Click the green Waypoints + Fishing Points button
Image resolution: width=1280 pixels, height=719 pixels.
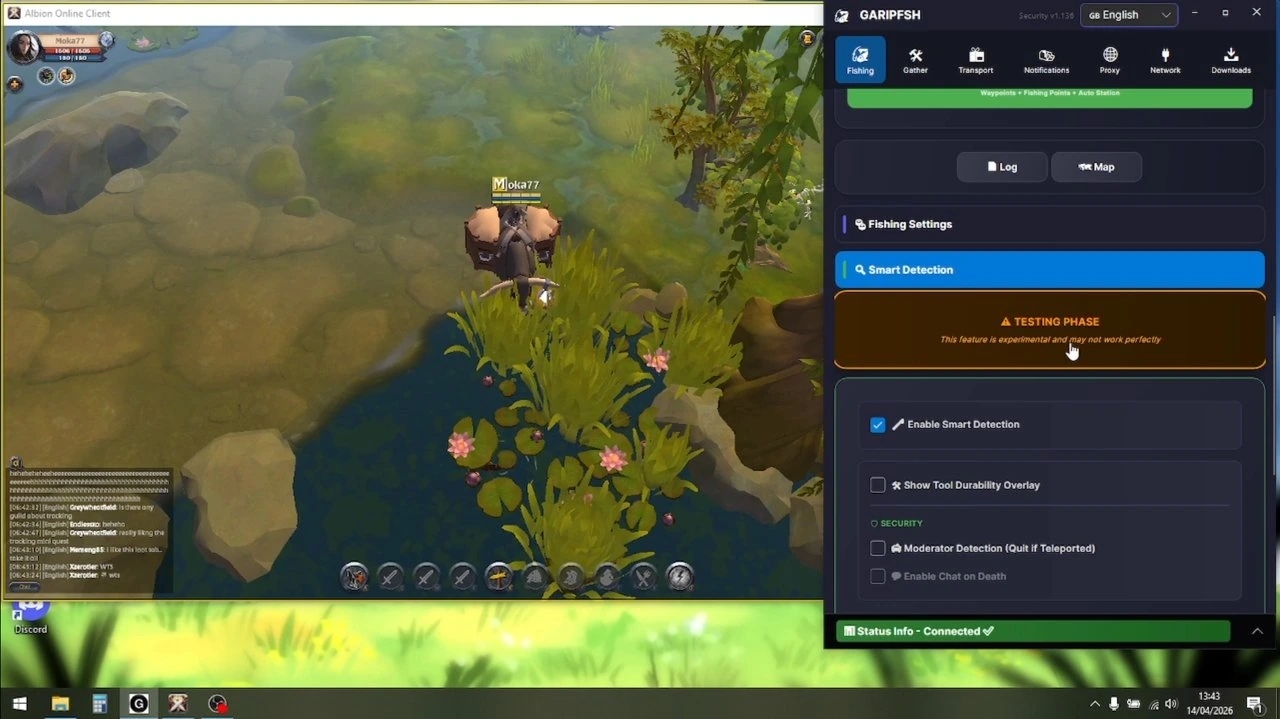point(1049,96)
